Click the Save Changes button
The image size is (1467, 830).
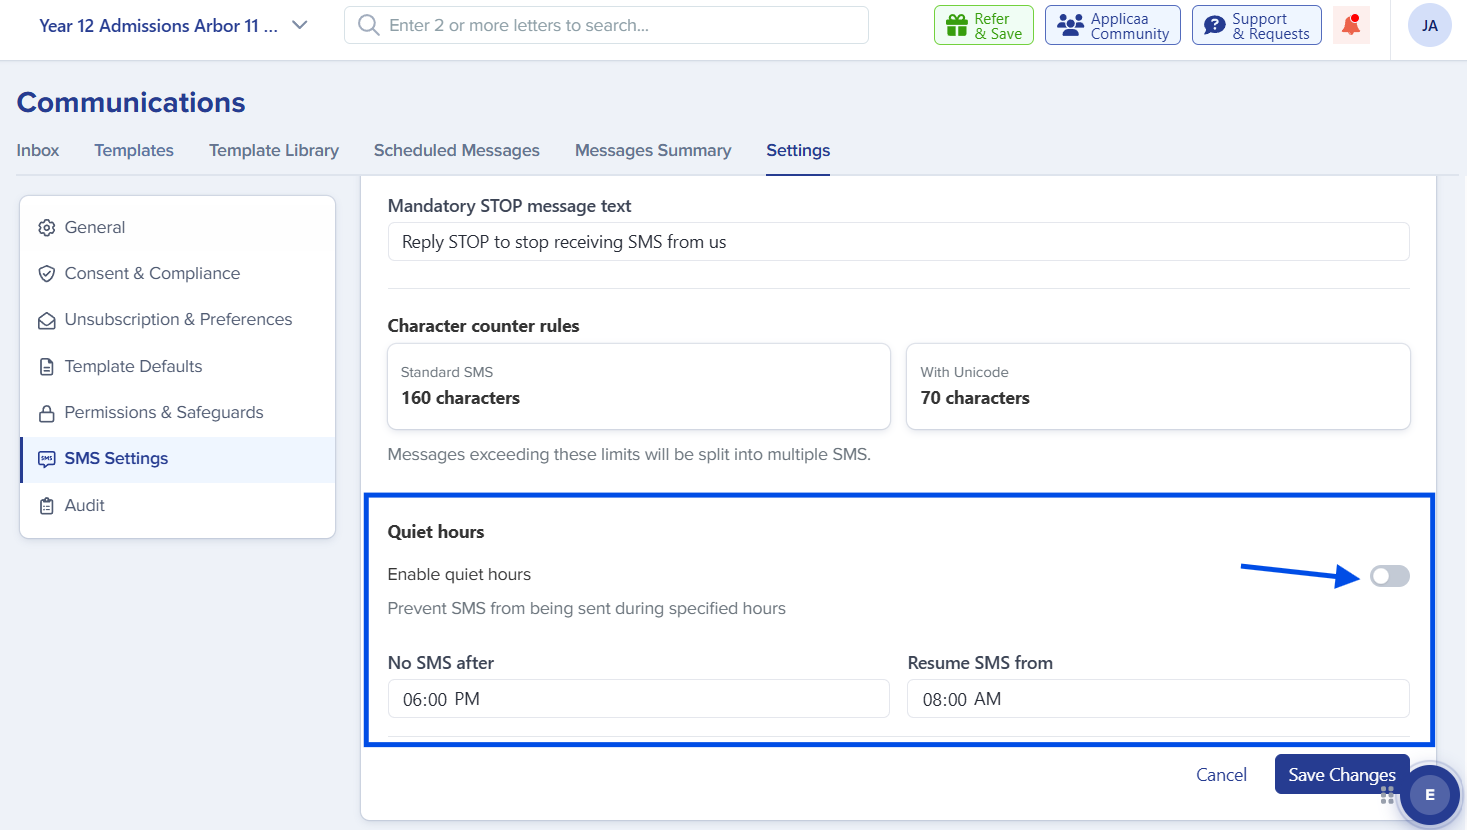coord(1342,774)
